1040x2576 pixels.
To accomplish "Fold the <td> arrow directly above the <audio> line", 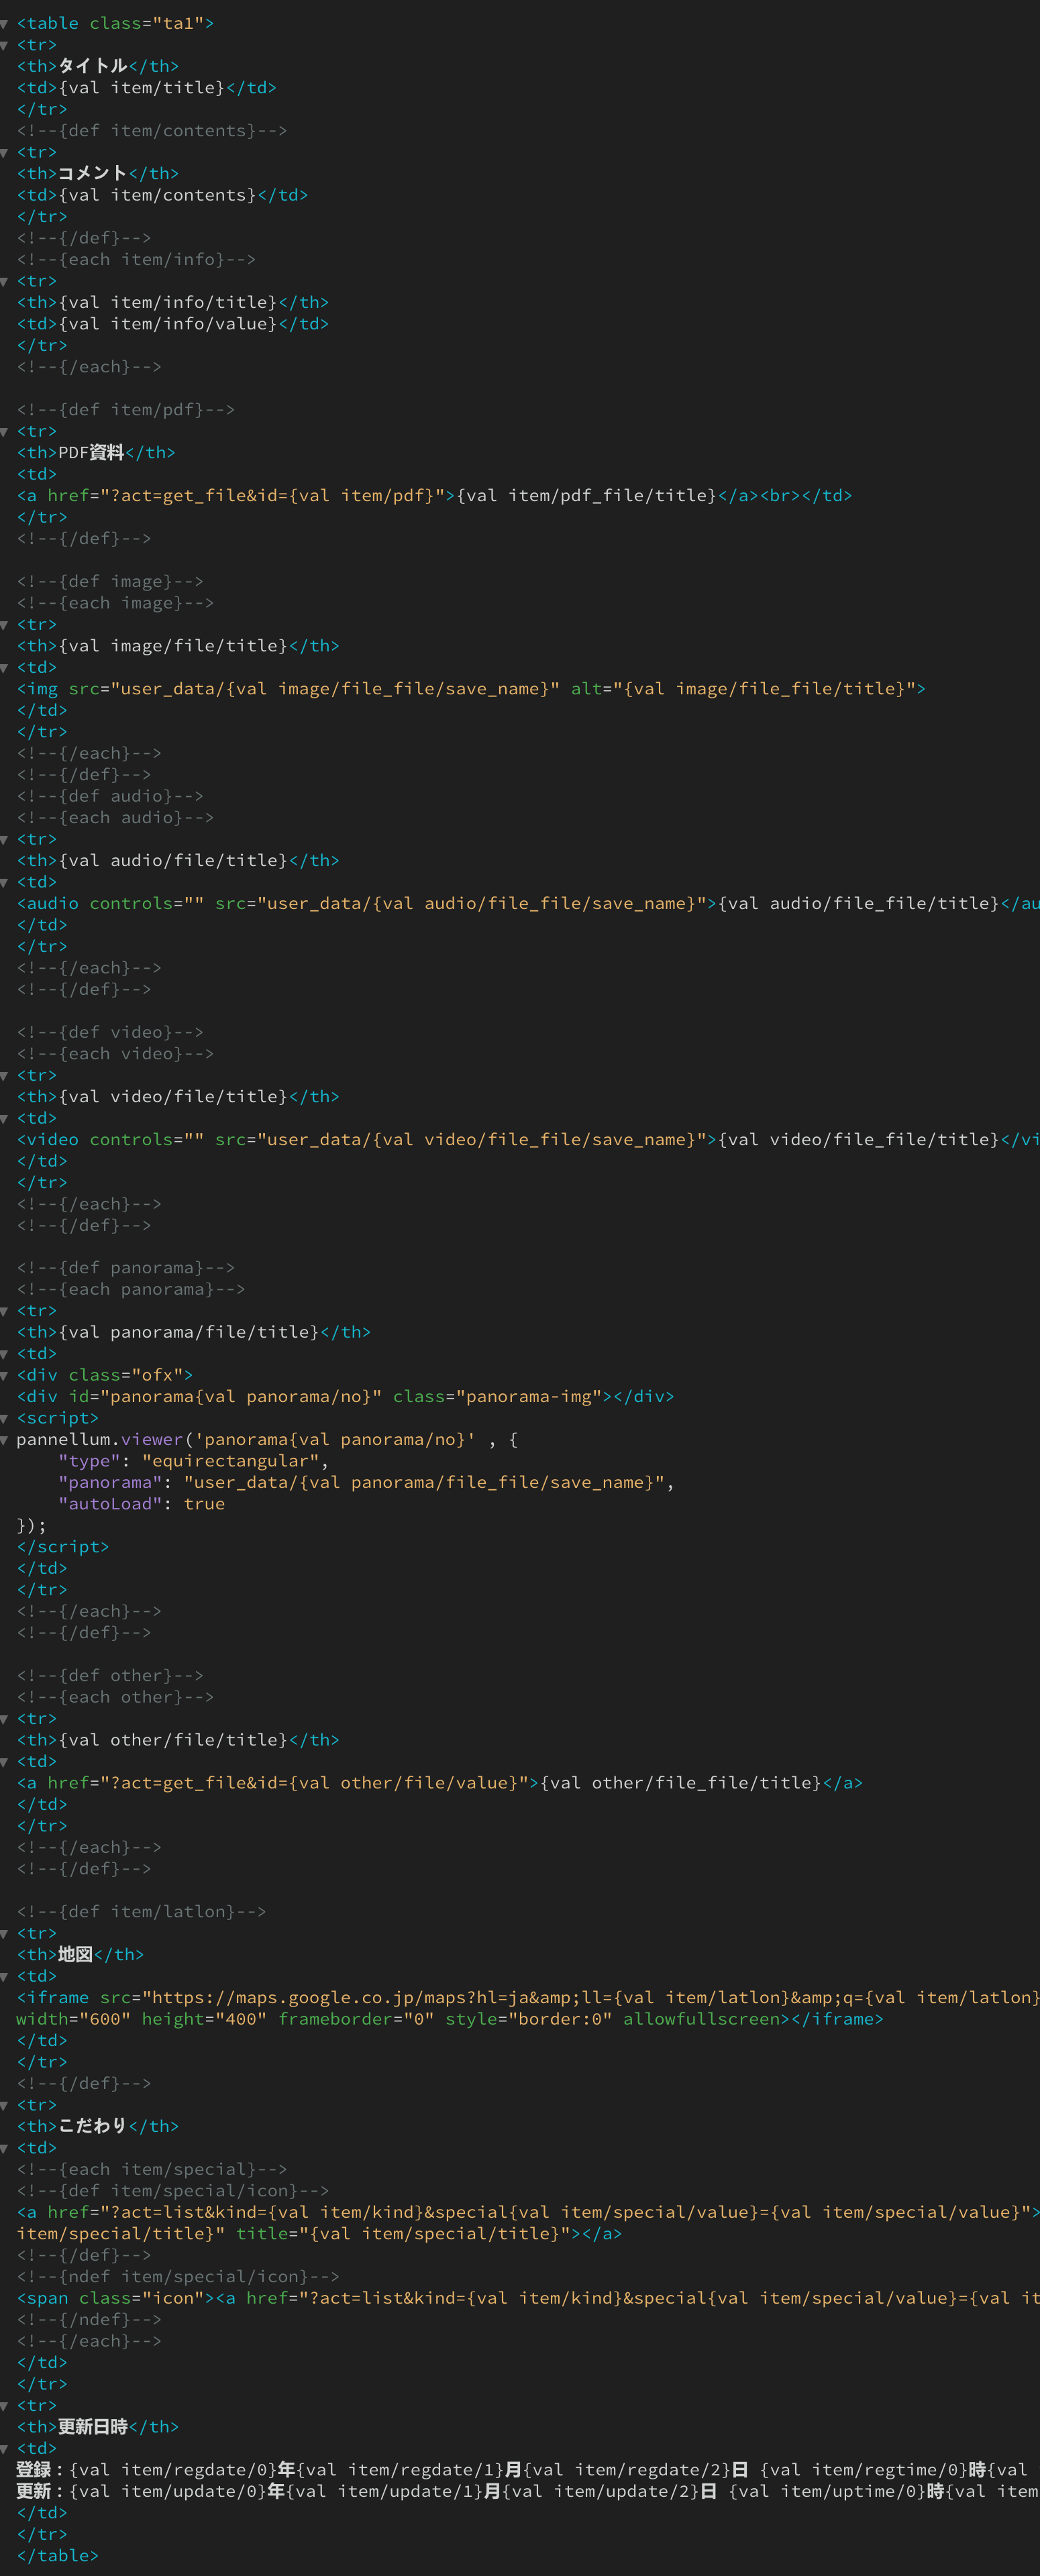I will click(x=5, y=882).
